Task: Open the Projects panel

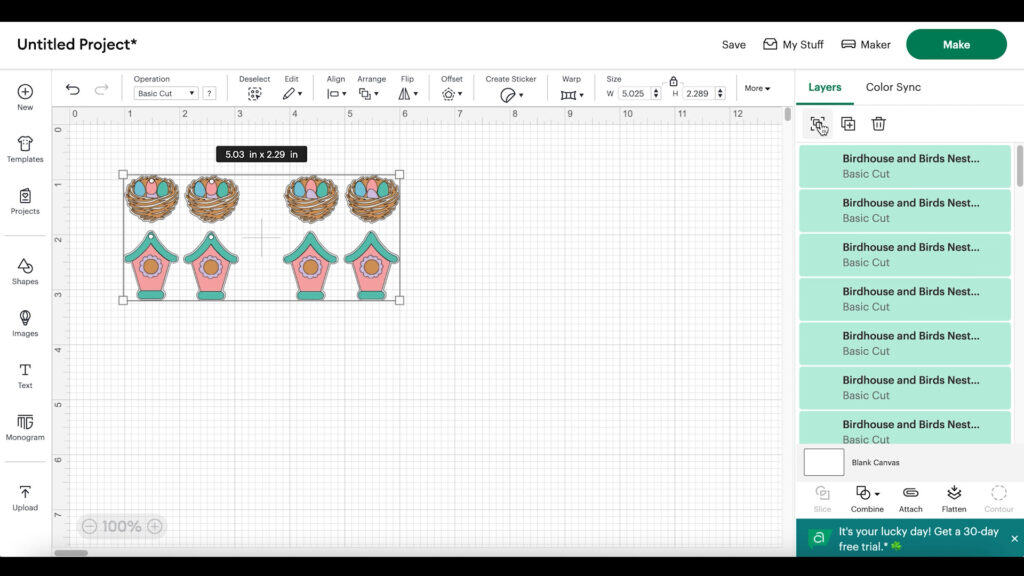Action: pyautogui.click(x=25, y=201)
